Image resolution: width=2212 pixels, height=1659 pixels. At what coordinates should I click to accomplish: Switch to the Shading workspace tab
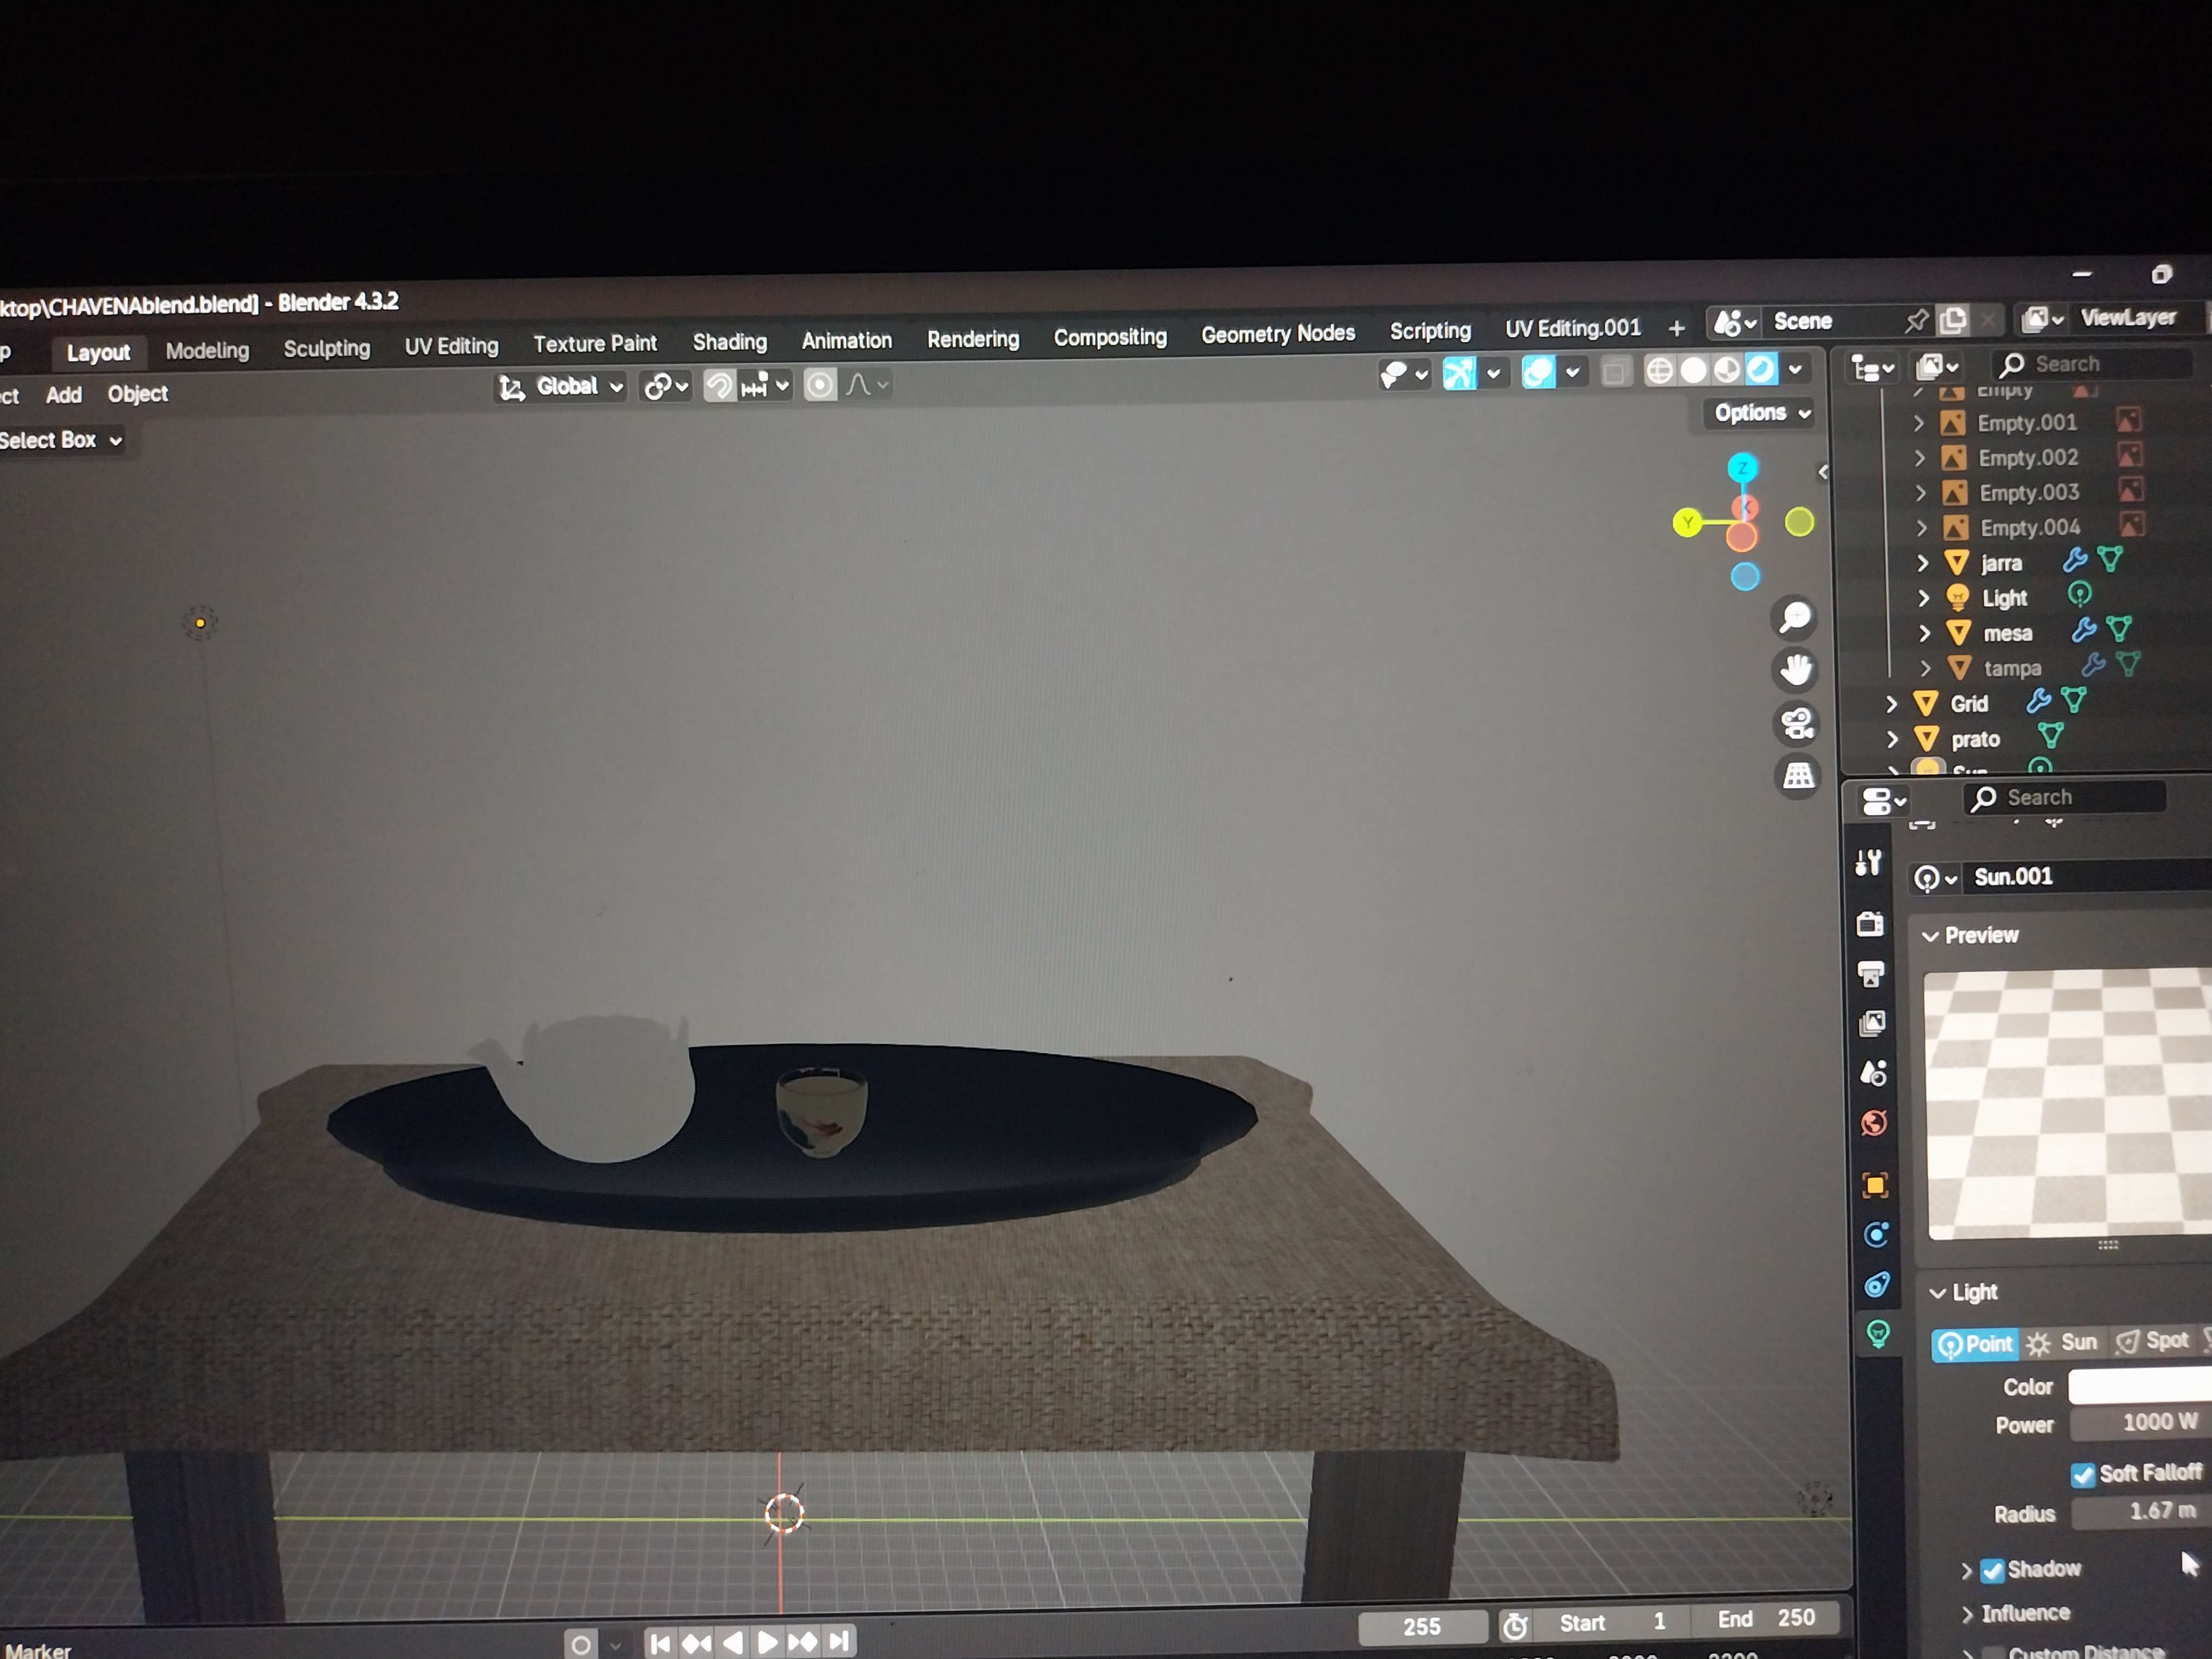coord(730,342)
